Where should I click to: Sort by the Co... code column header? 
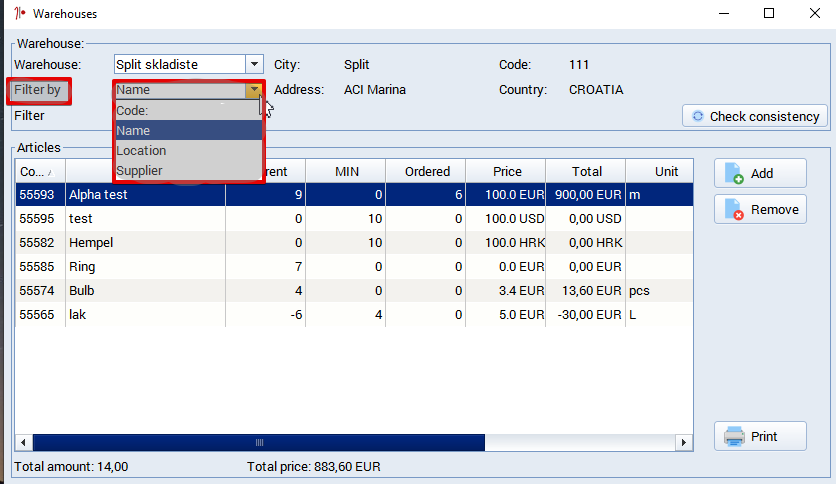coord(40,172)
